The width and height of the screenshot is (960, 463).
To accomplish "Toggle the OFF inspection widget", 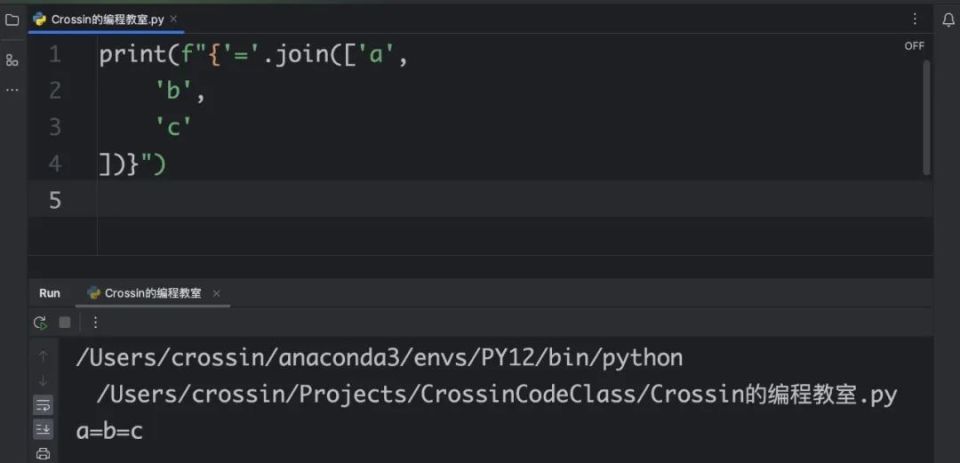I will 914,46.
